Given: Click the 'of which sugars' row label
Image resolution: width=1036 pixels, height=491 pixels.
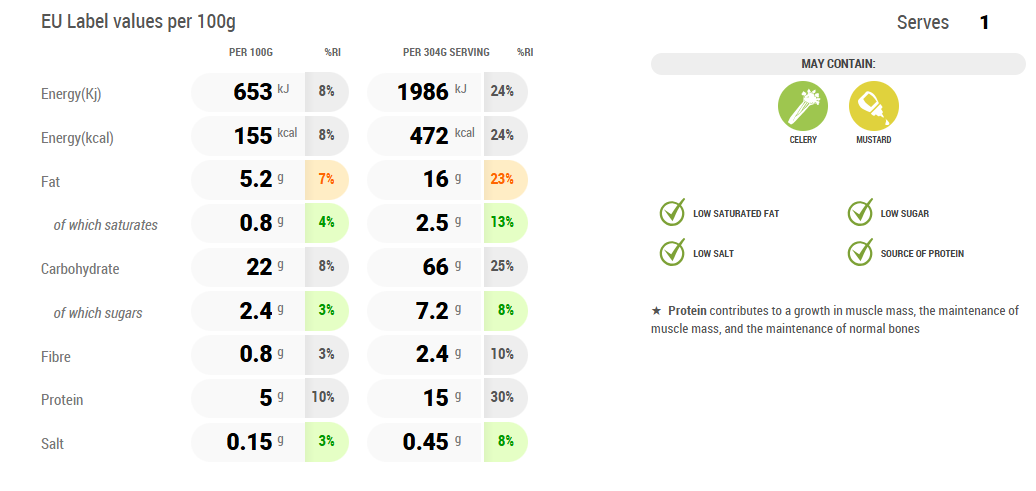Looking at the screenshot, I should tap(98, 313).
